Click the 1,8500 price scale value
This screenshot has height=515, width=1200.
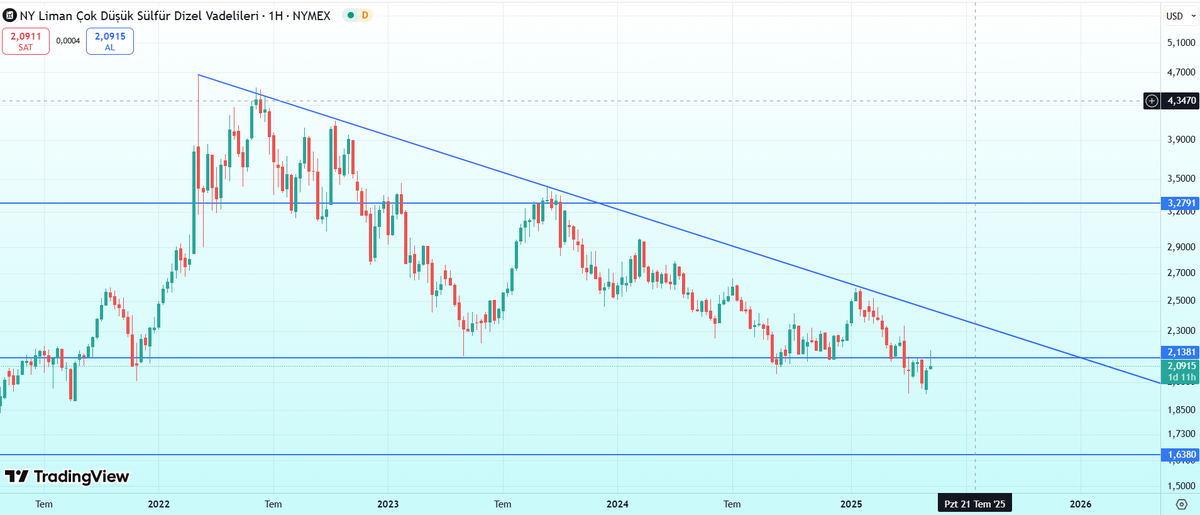(1182, 409)
